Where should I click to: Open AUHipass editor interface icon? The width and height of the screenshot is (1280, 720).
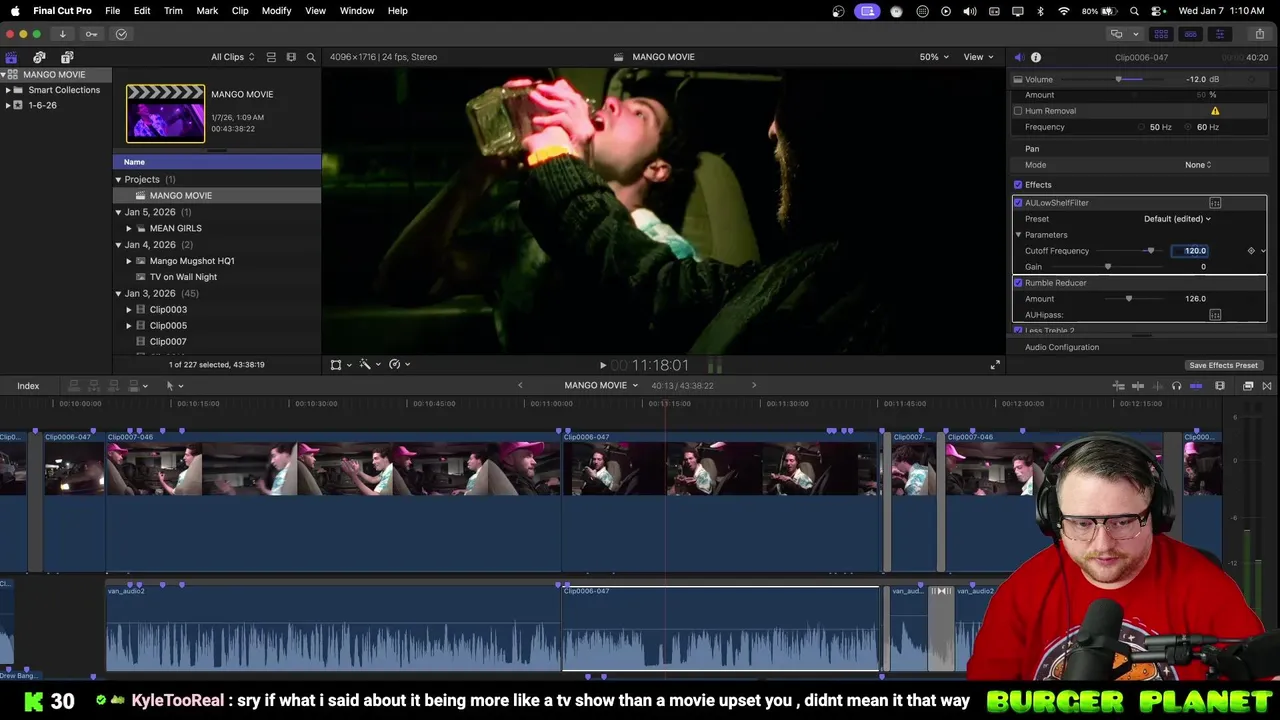coord(1215,315)
